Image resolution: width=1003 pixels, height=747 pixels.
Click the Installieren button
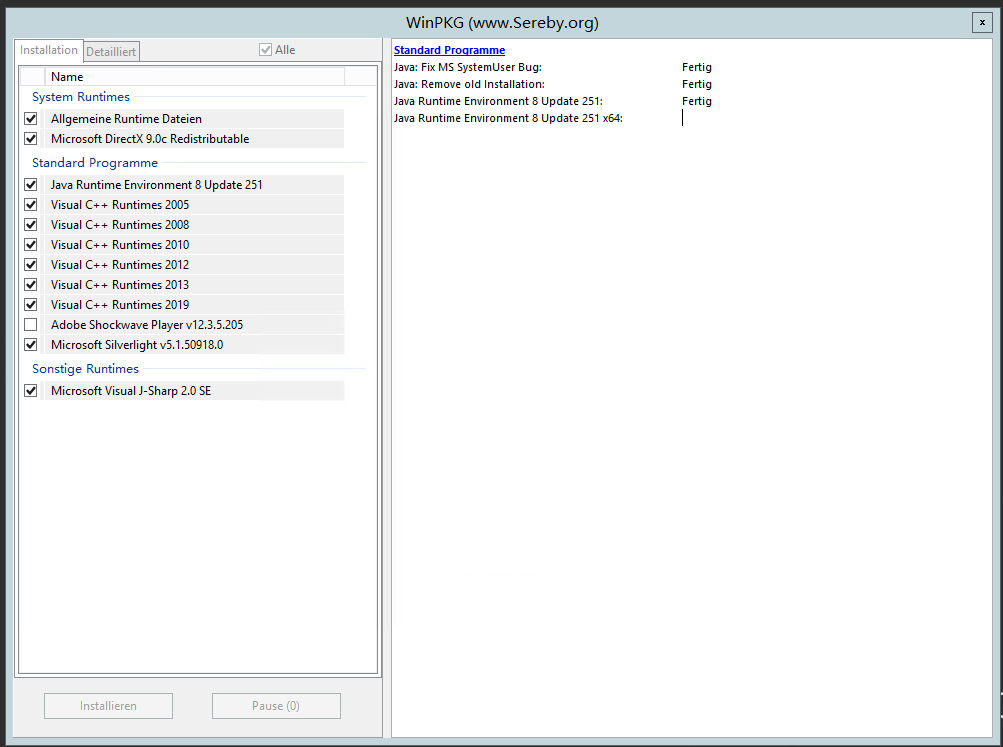(108, 705)
